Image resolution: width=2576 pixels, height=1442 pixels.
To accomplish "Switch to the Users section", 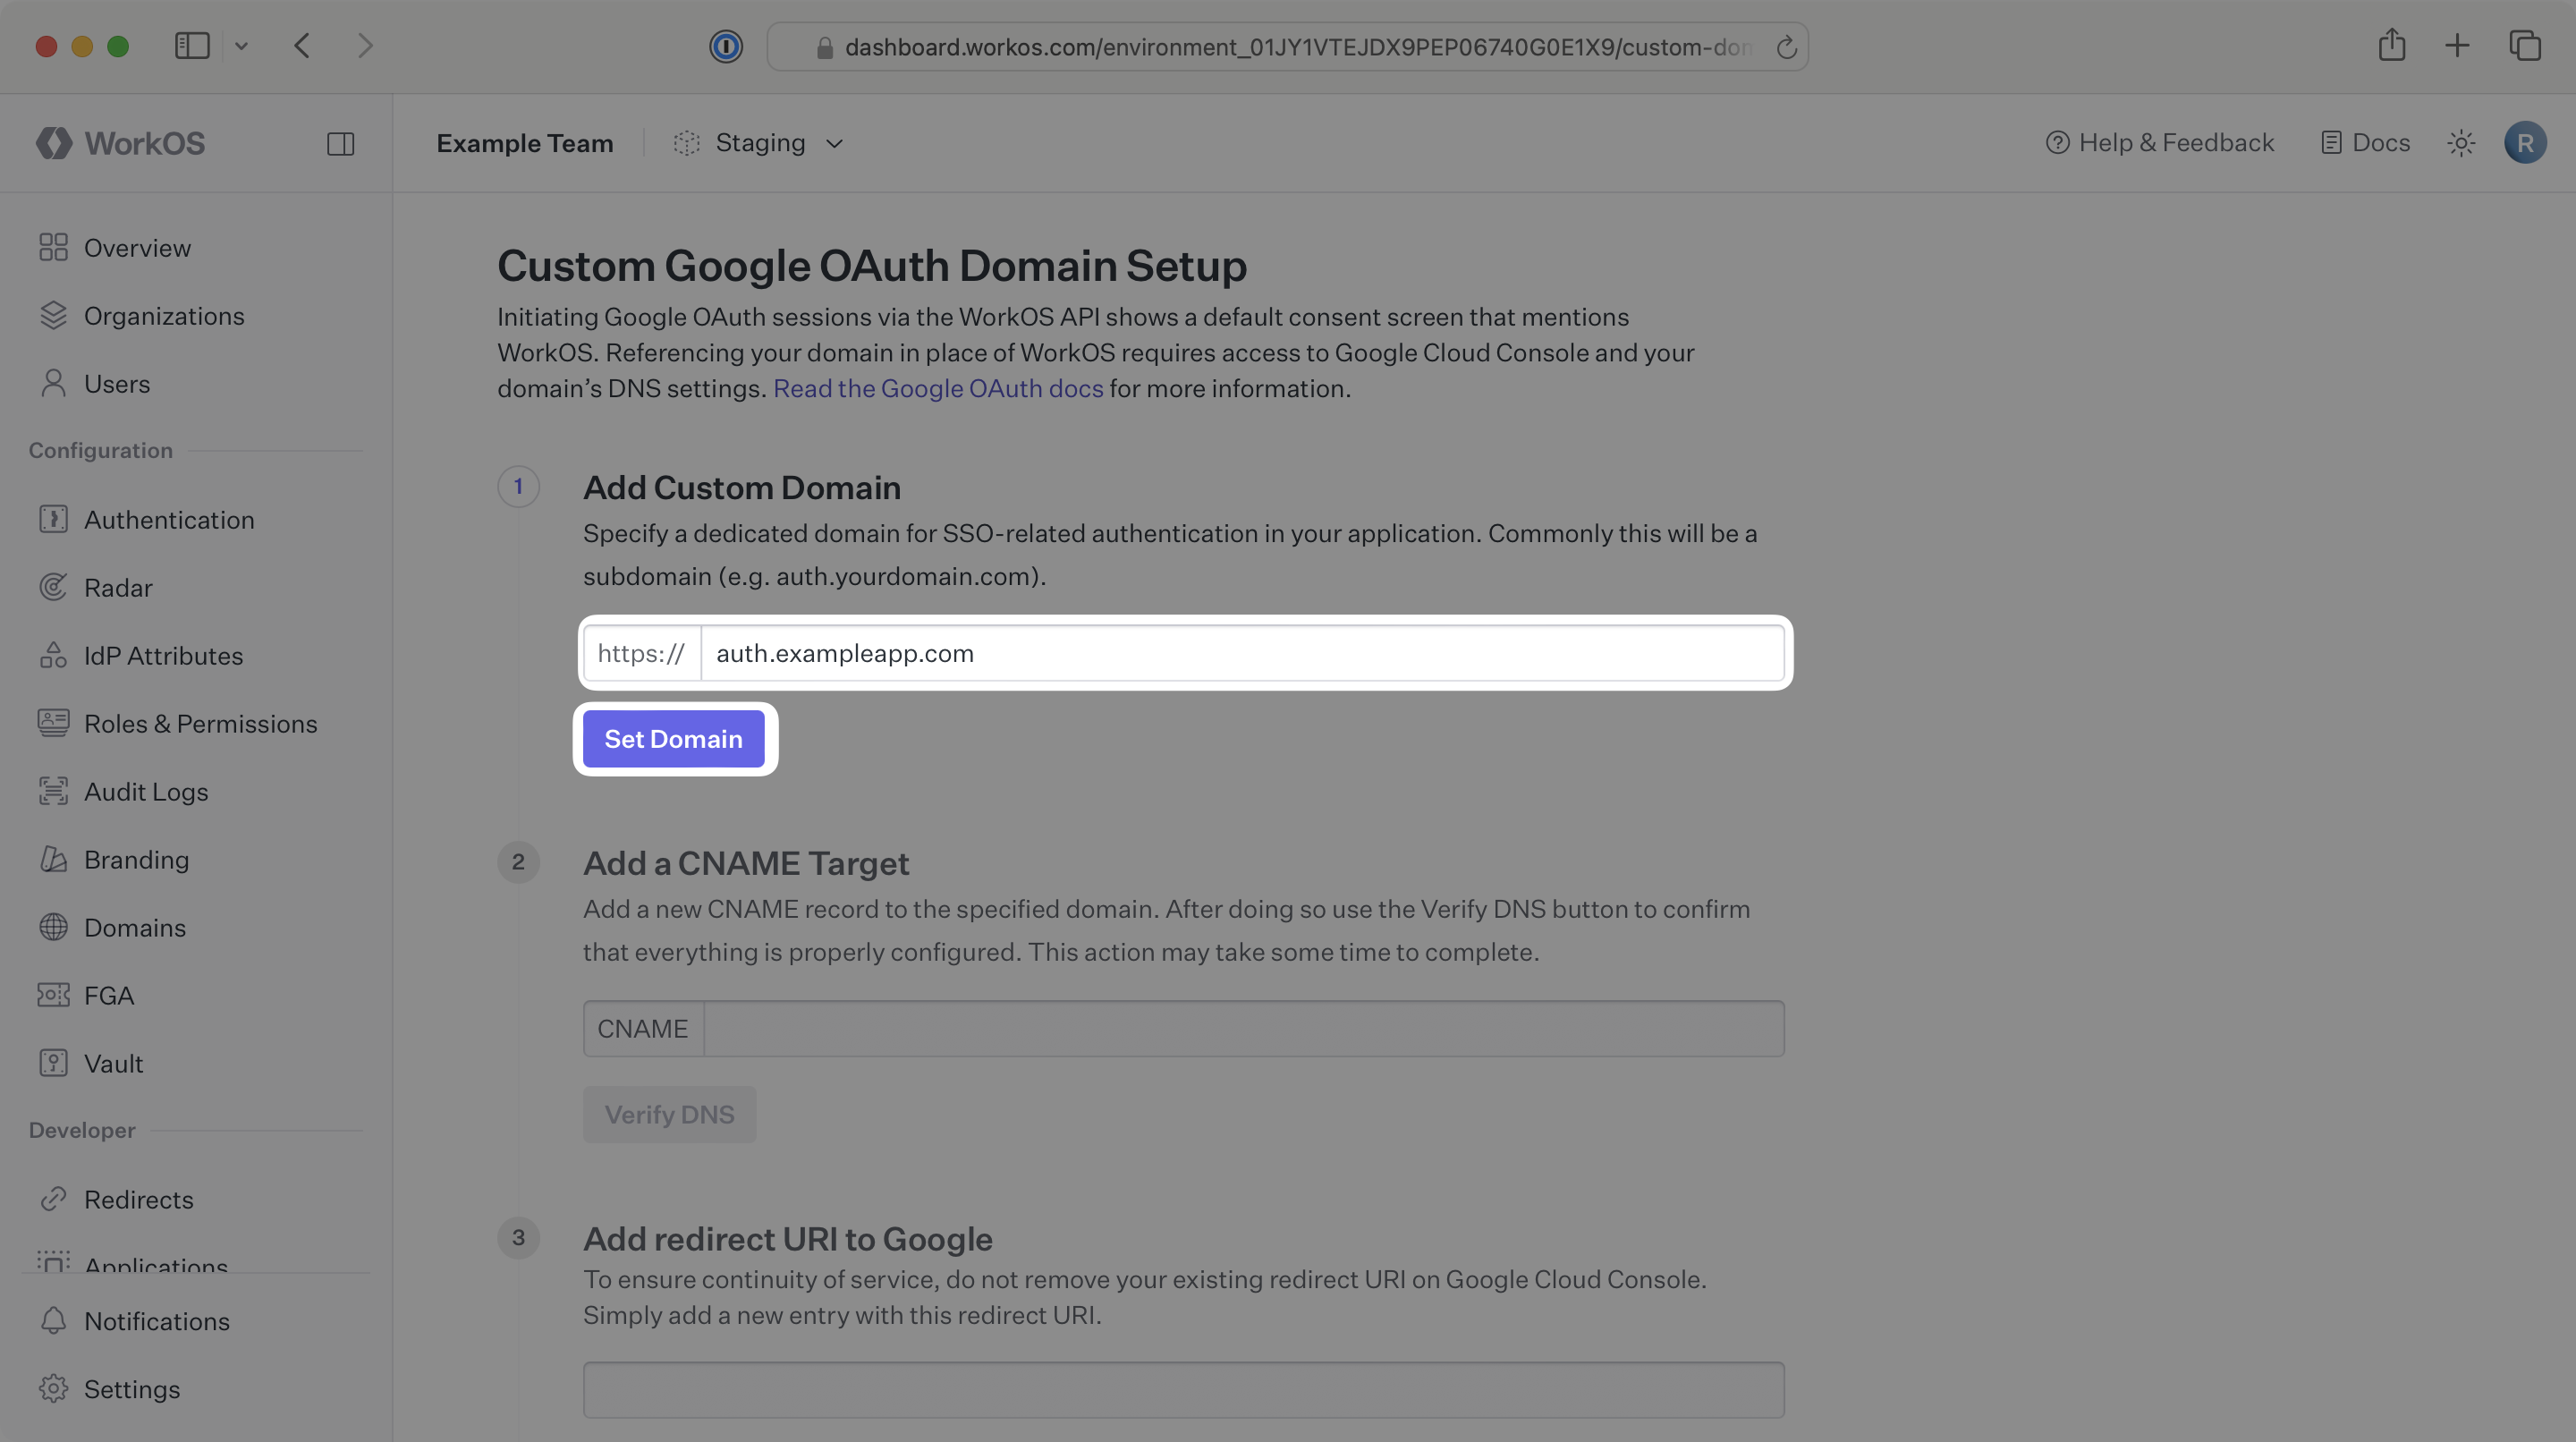I will point(117,383).
